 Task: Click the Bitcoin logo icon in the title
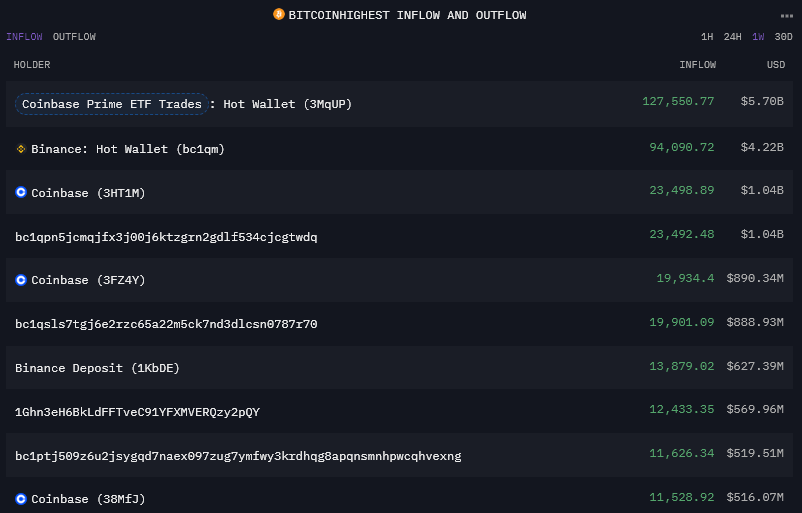[x=279, y=14]
